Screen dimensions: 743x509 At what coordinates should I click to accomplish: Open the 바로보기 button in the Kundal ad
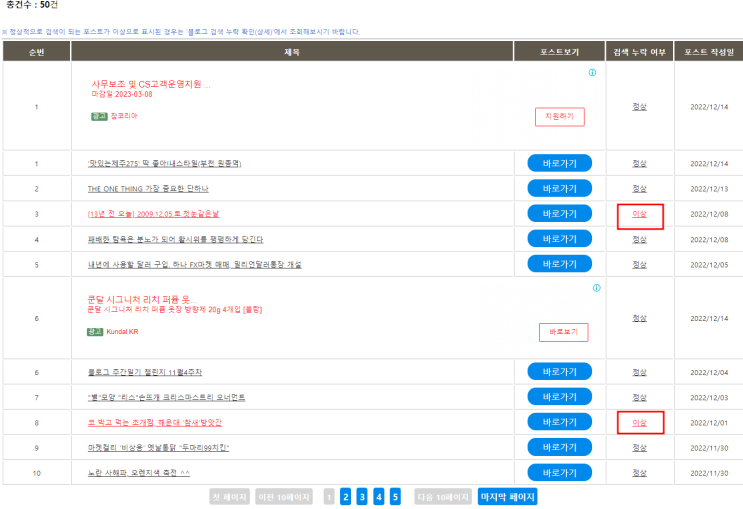point(563,332)
